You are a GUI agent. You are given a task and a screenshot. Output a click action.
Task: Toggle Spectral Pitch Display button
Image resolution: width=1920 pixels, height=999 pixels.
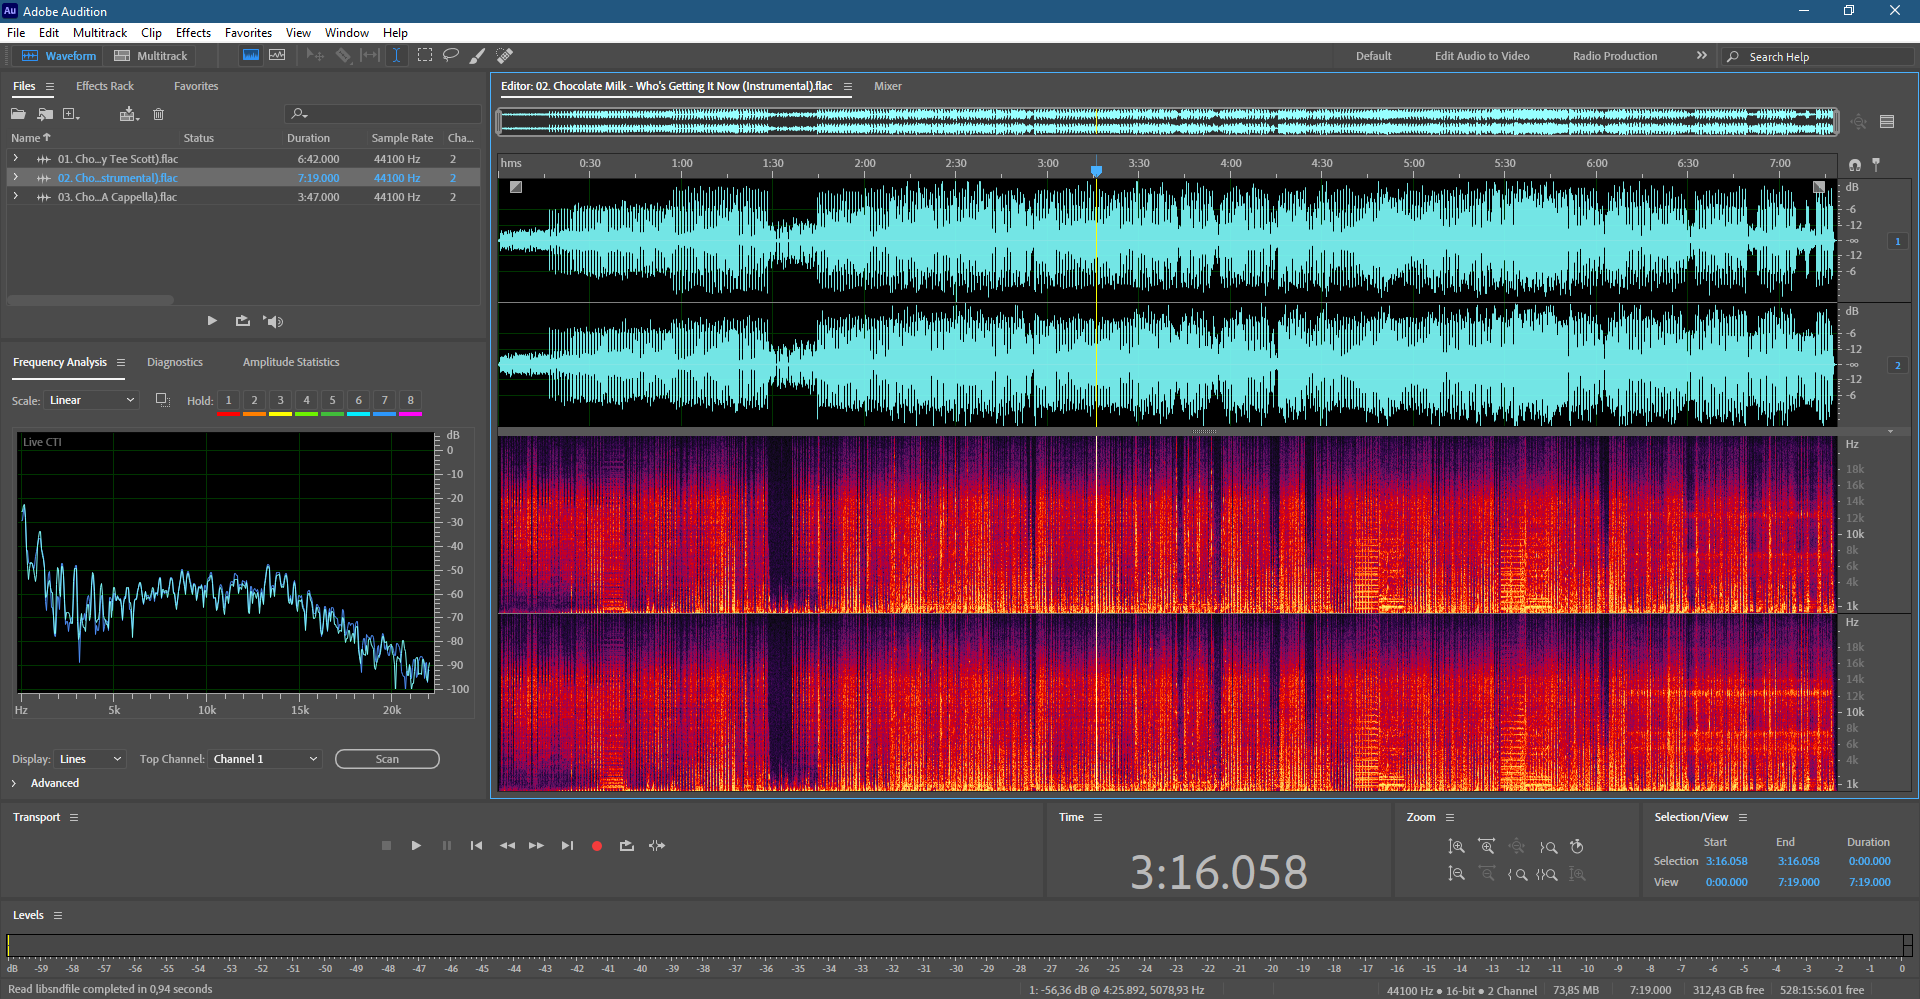277,55
